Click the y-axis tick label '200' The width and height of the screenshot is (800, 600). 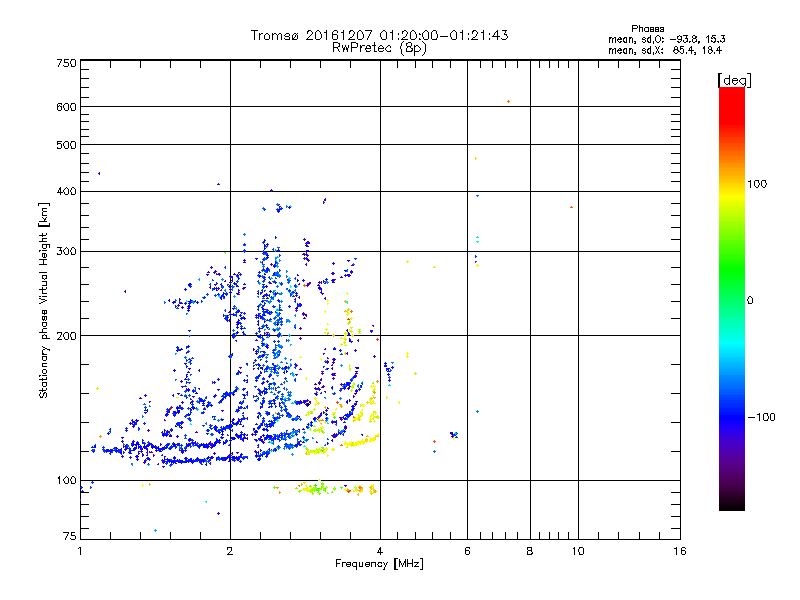[x=66, y=336]
